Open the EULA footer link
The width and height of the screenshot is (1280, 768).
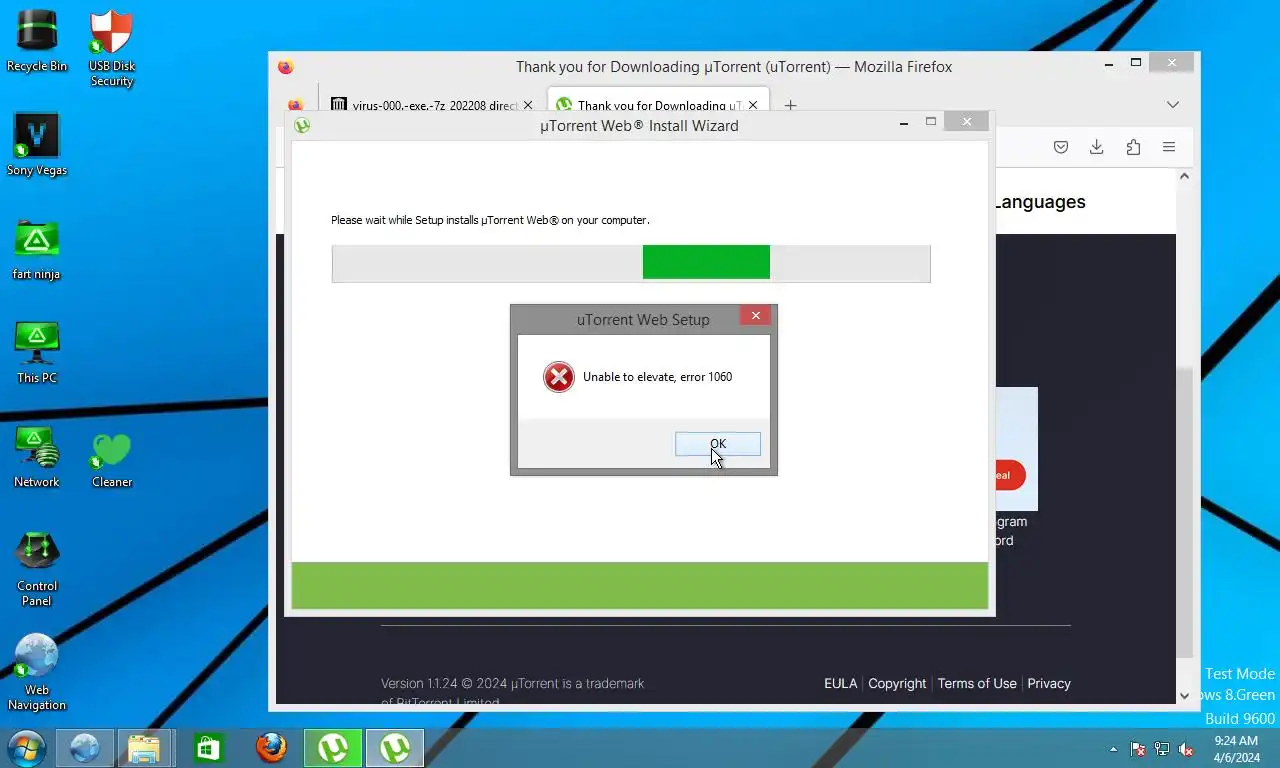[840, 683]
